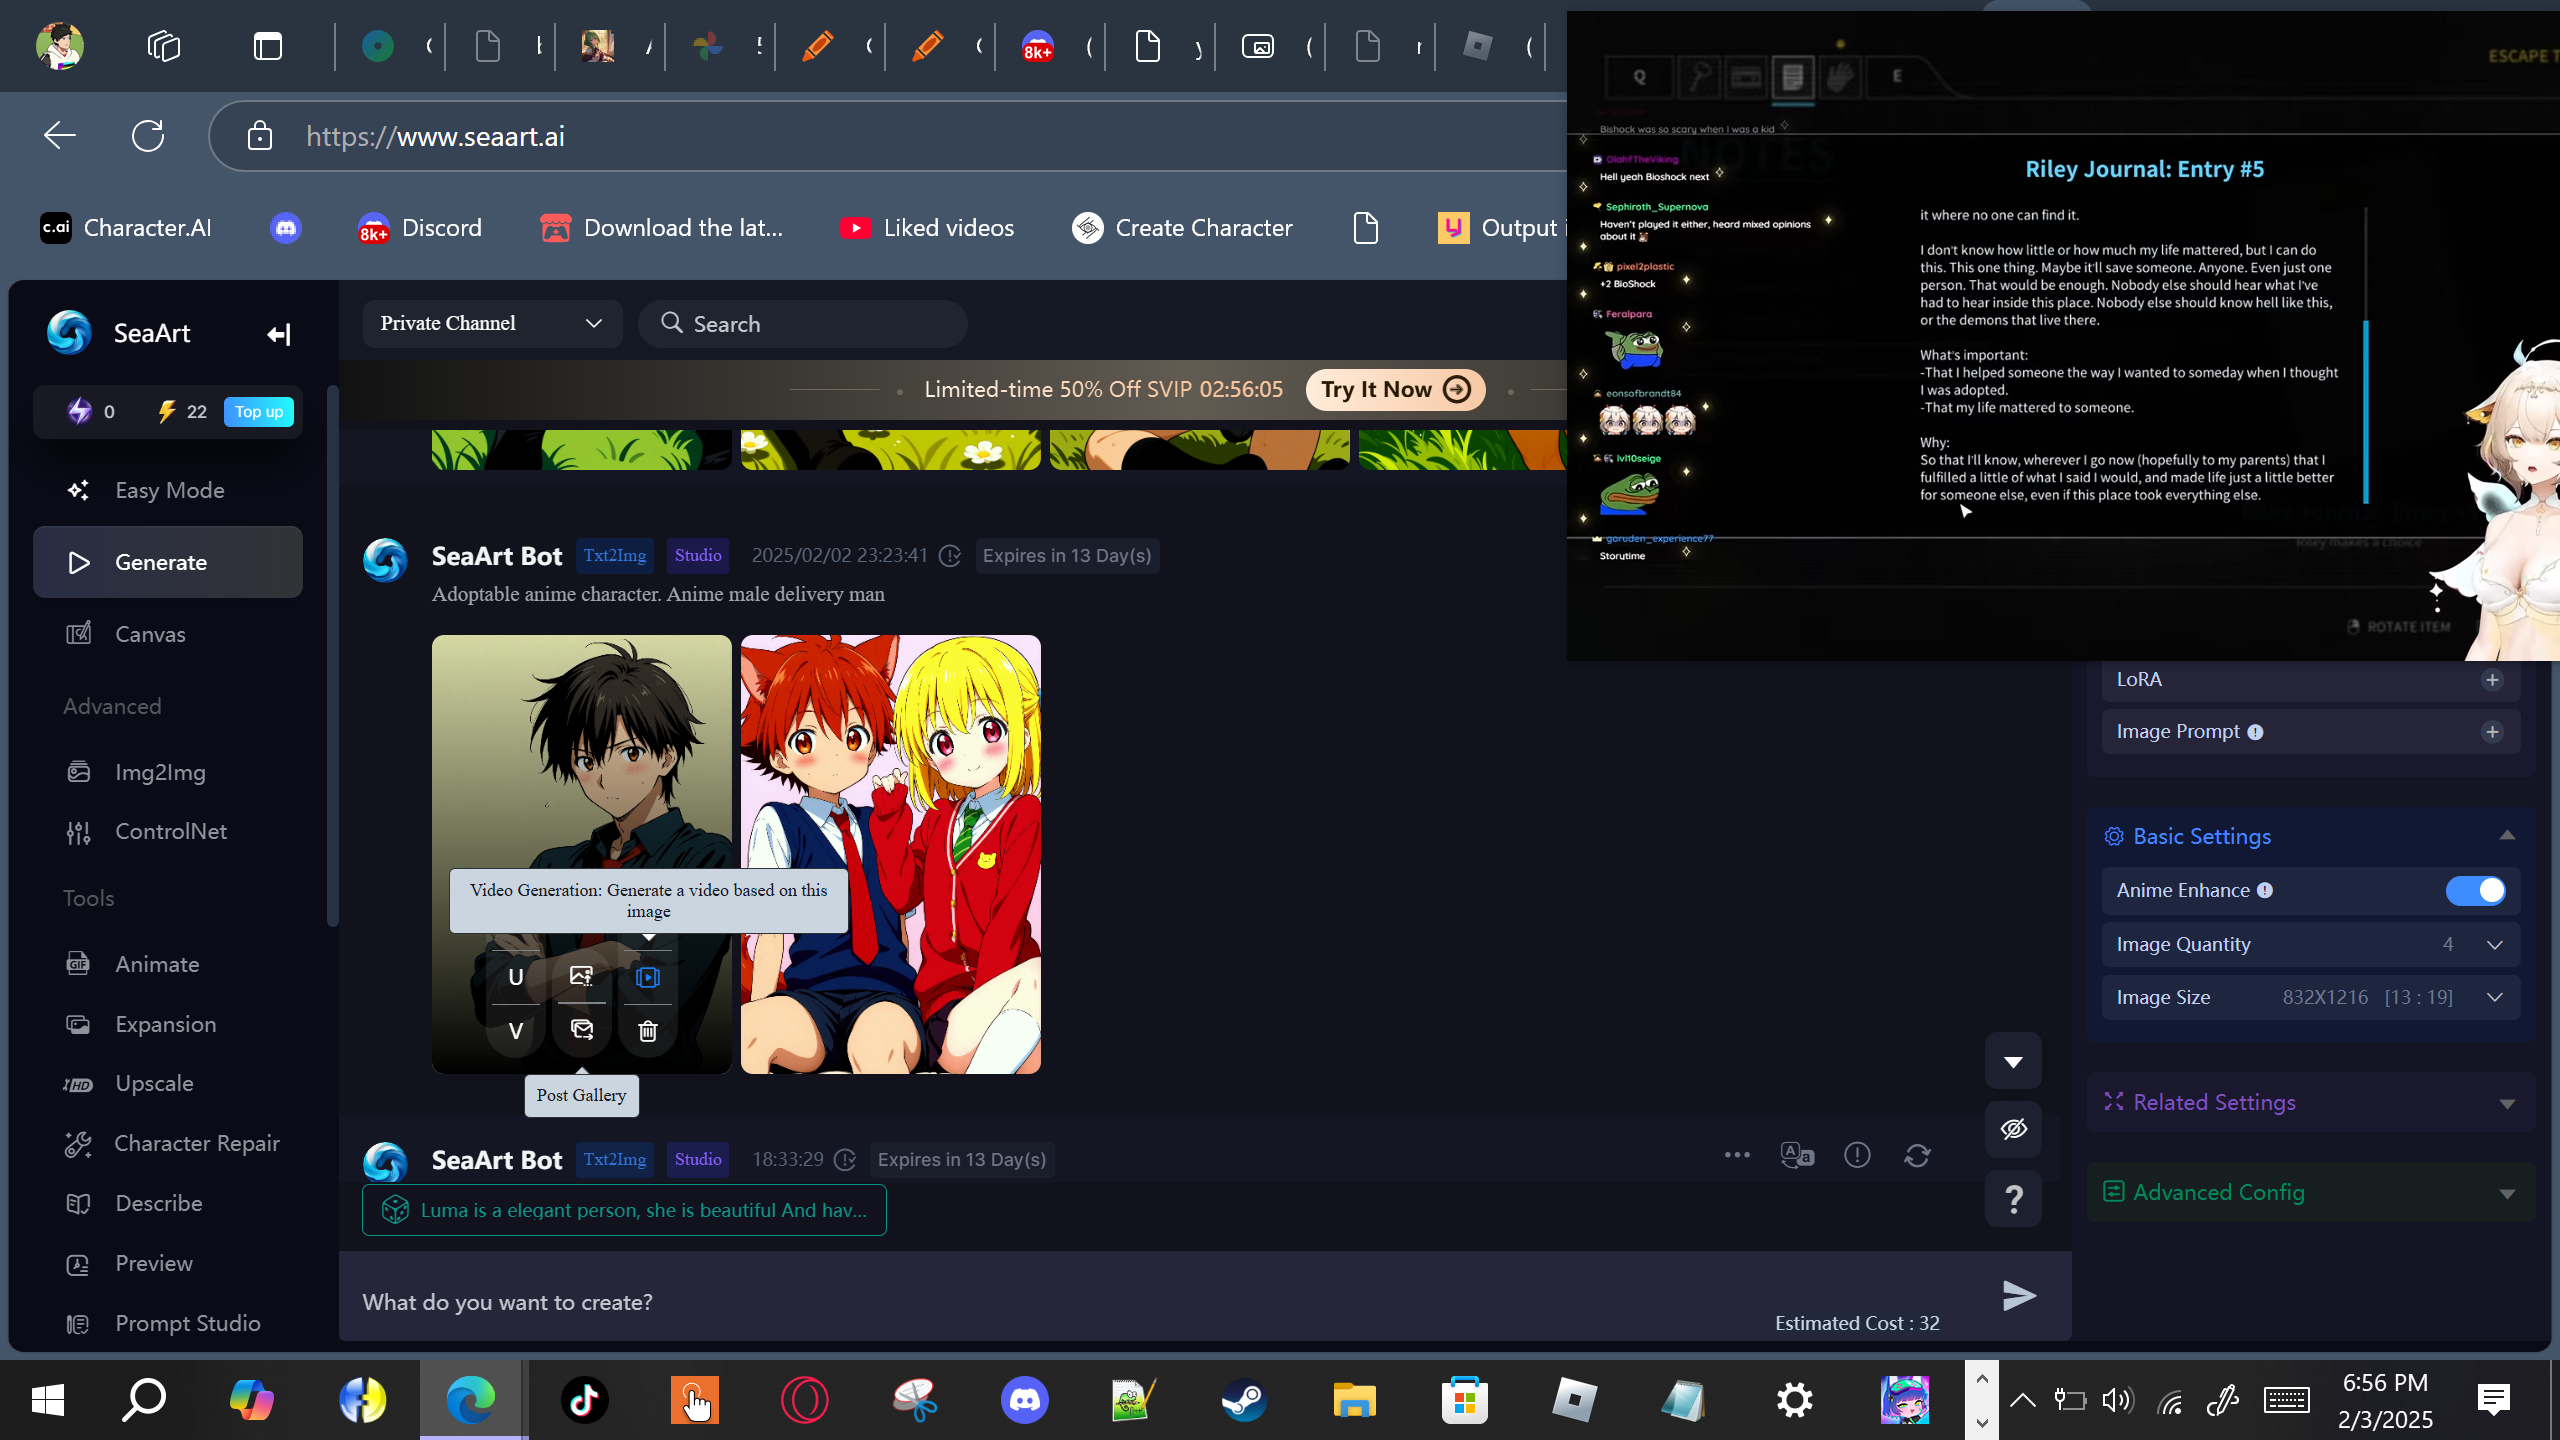Add an Image Prompt with plus button
The height and width of the screenshot is (1440, 2560).
2492,732
